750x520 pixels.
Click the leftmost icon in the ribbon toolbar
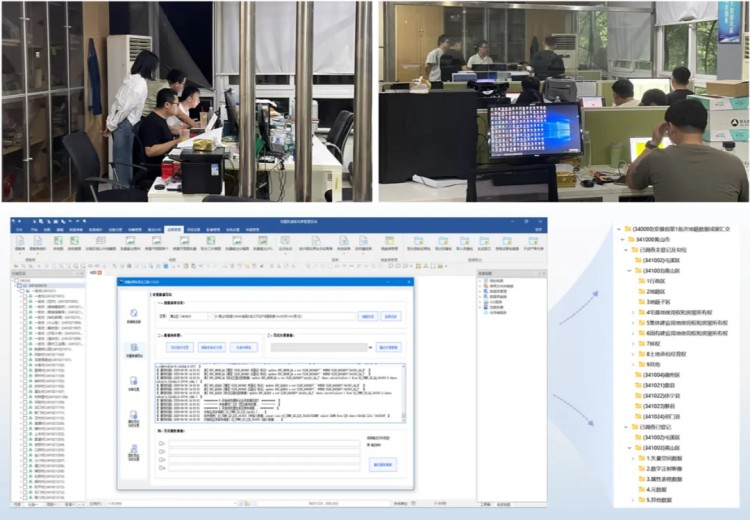(20, 241)
